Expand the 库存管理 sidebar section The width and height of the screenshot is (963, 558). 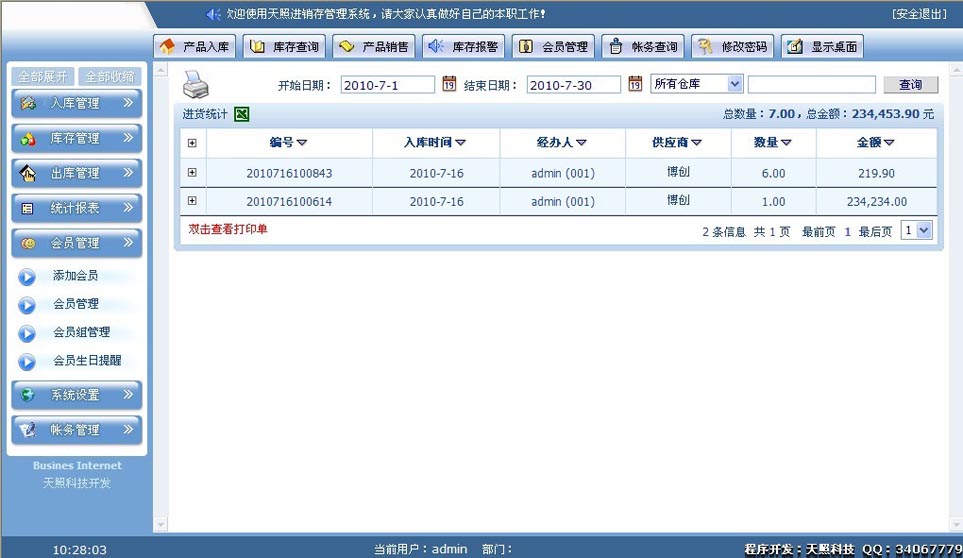77,138
